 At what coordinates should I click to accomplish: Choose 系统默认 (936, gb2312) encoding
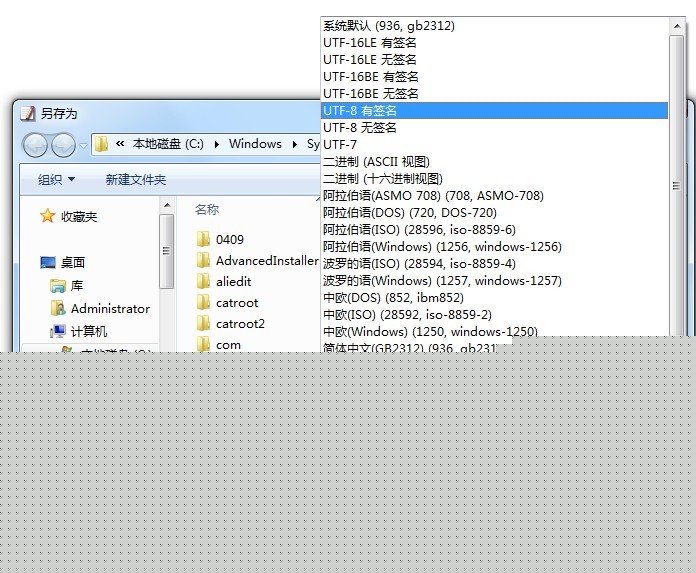(494, 26)
